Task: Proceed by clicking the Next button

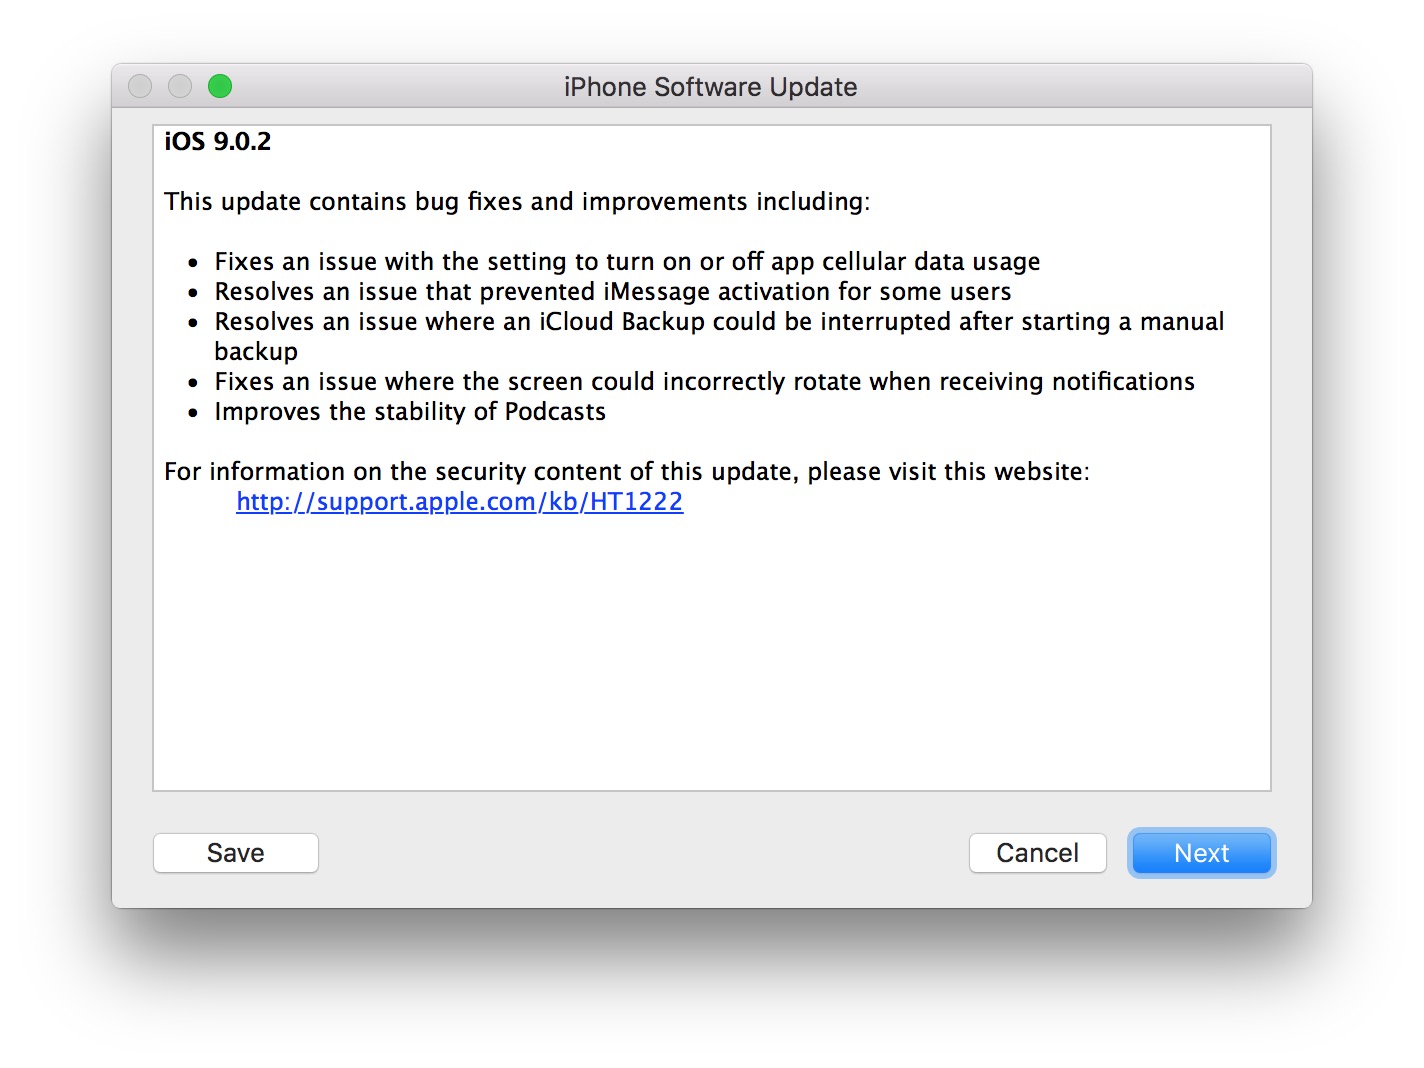Action: 1201,852
